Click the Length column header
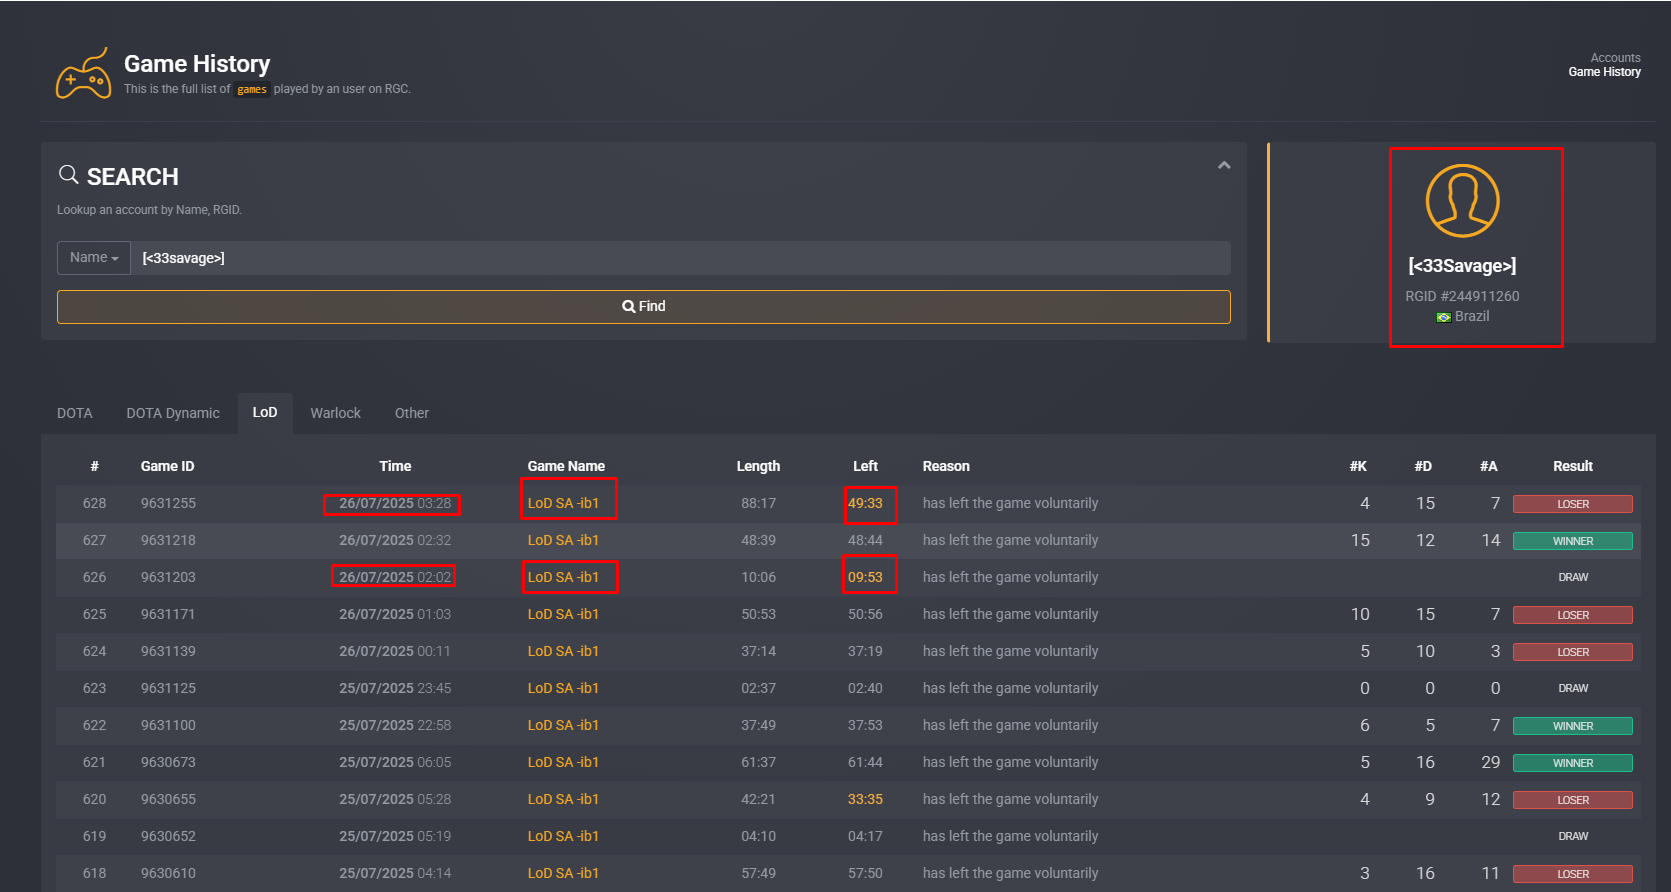Image resolution: width=1671 pixels, height=892 pixels. pyautogui.click(x=758, y=466)
